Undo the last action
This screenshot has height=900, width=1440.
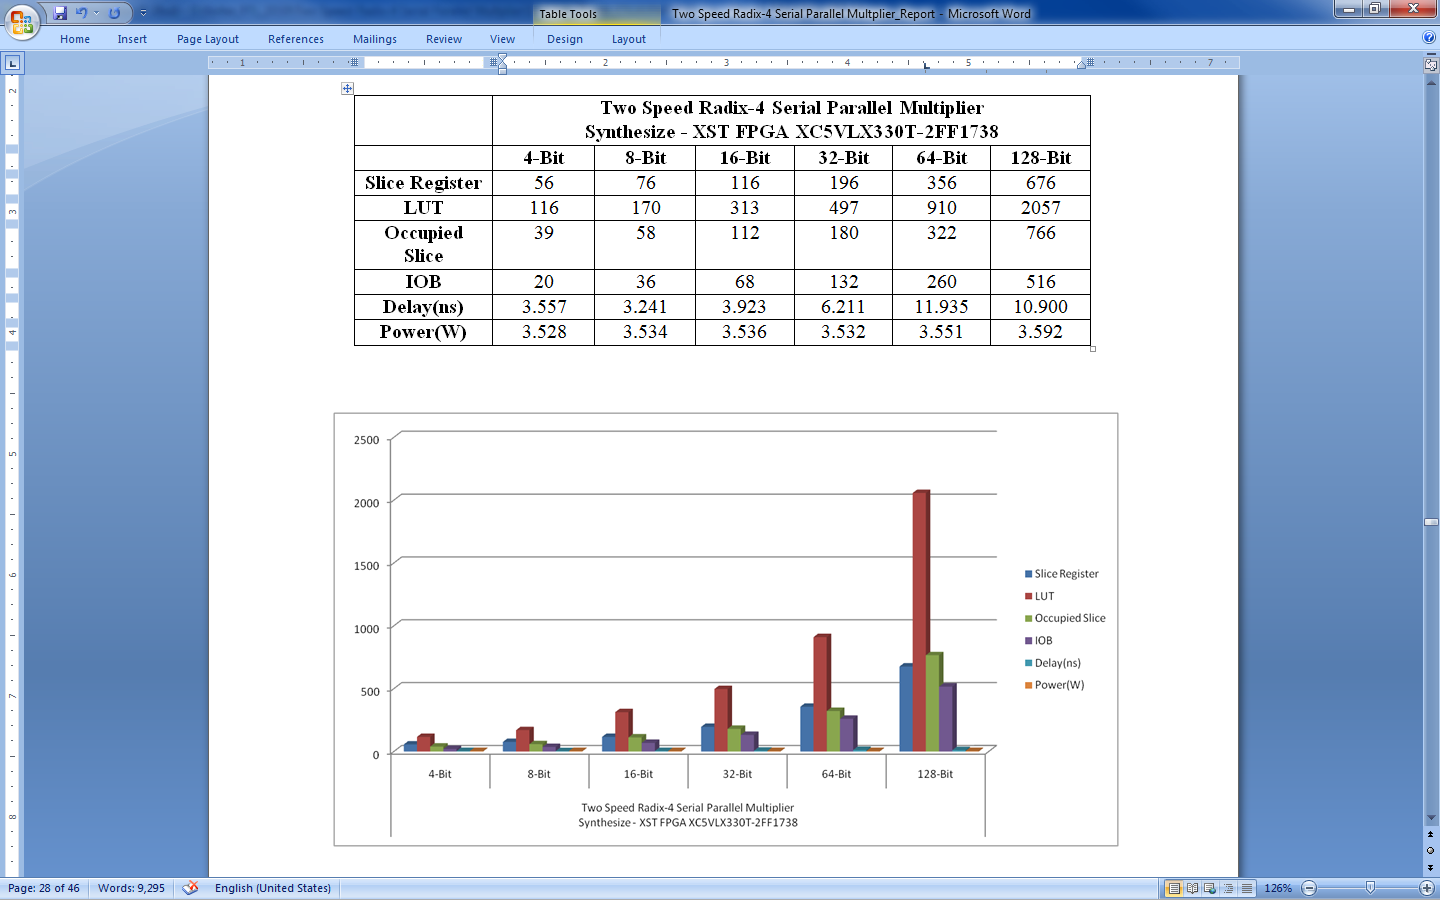point(81,13)
